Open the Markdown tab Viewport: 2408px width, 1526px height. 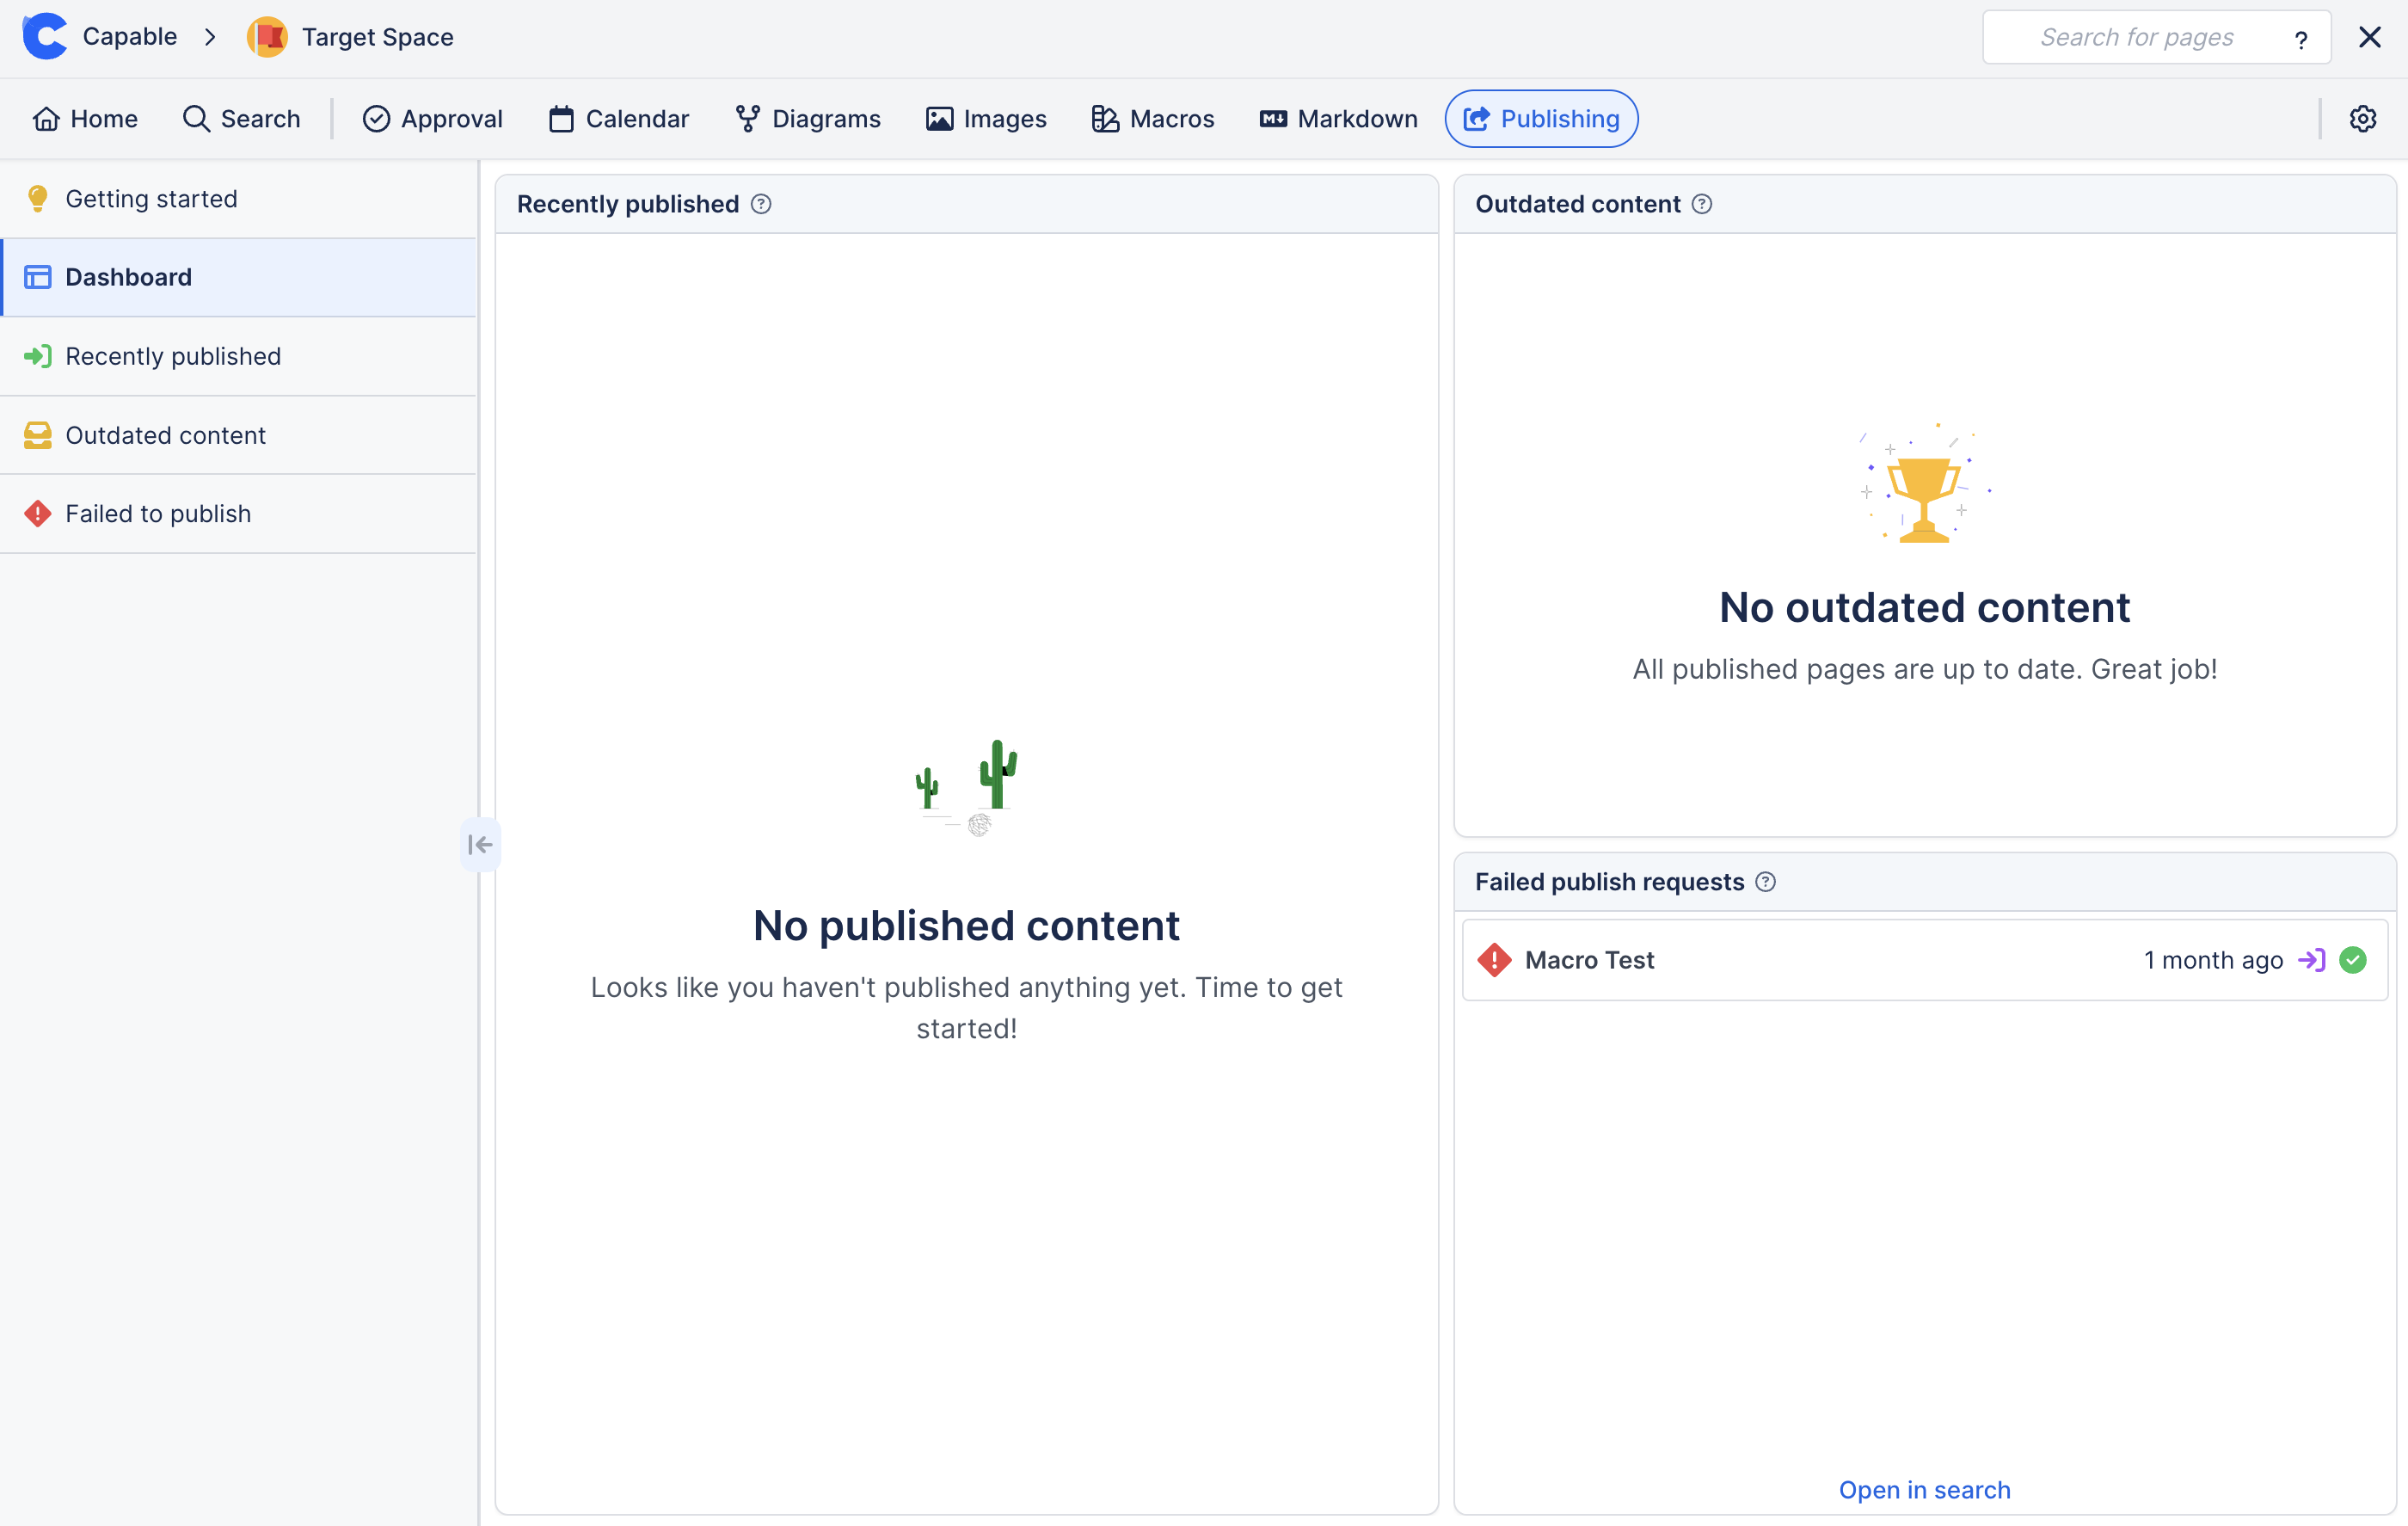1338,119
